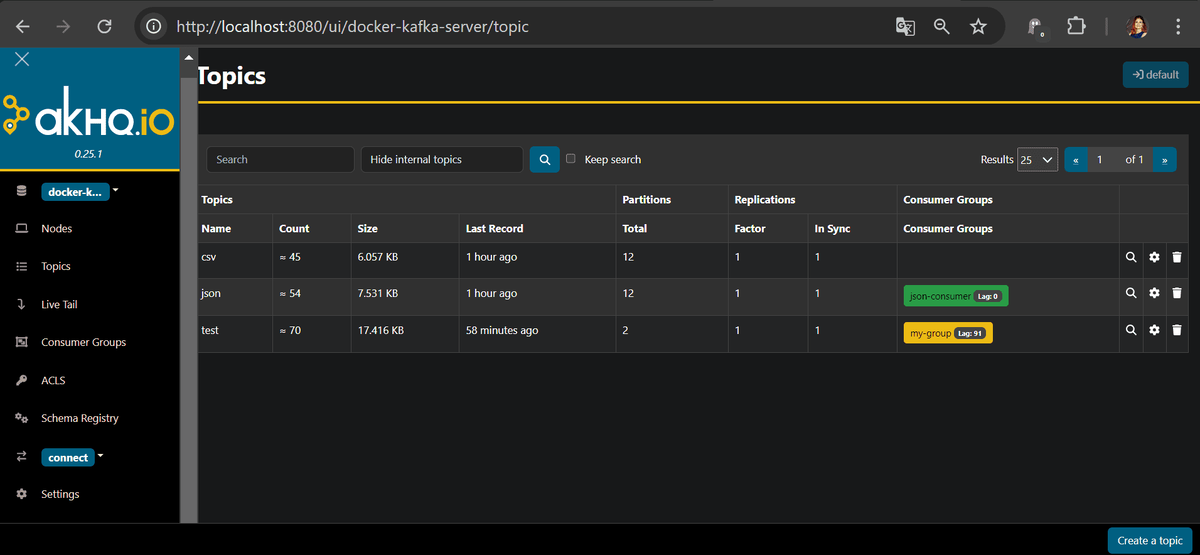Delete the csv topic trash icon
This screenshot has height=555, width=1200.
(x=1177, y=258)
